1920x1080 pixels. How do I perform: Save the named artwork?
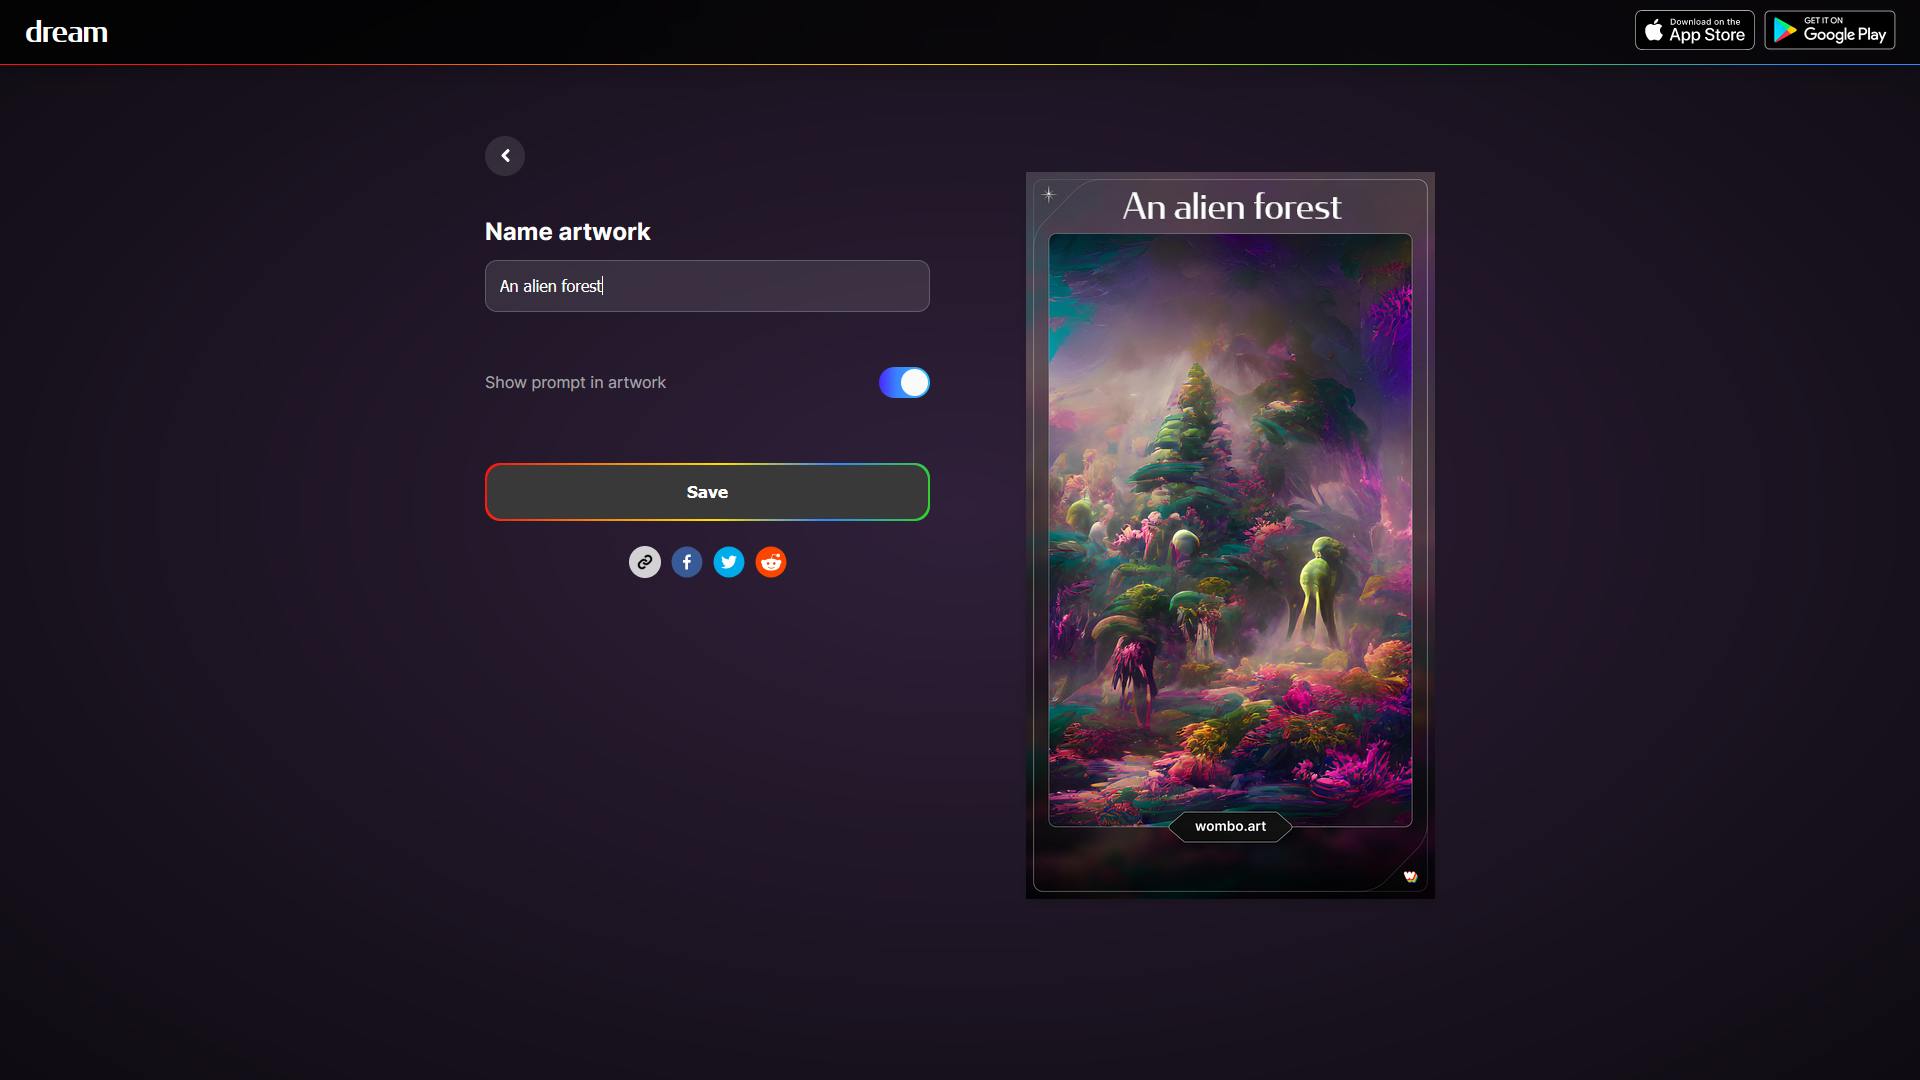(x=707, y=492)
